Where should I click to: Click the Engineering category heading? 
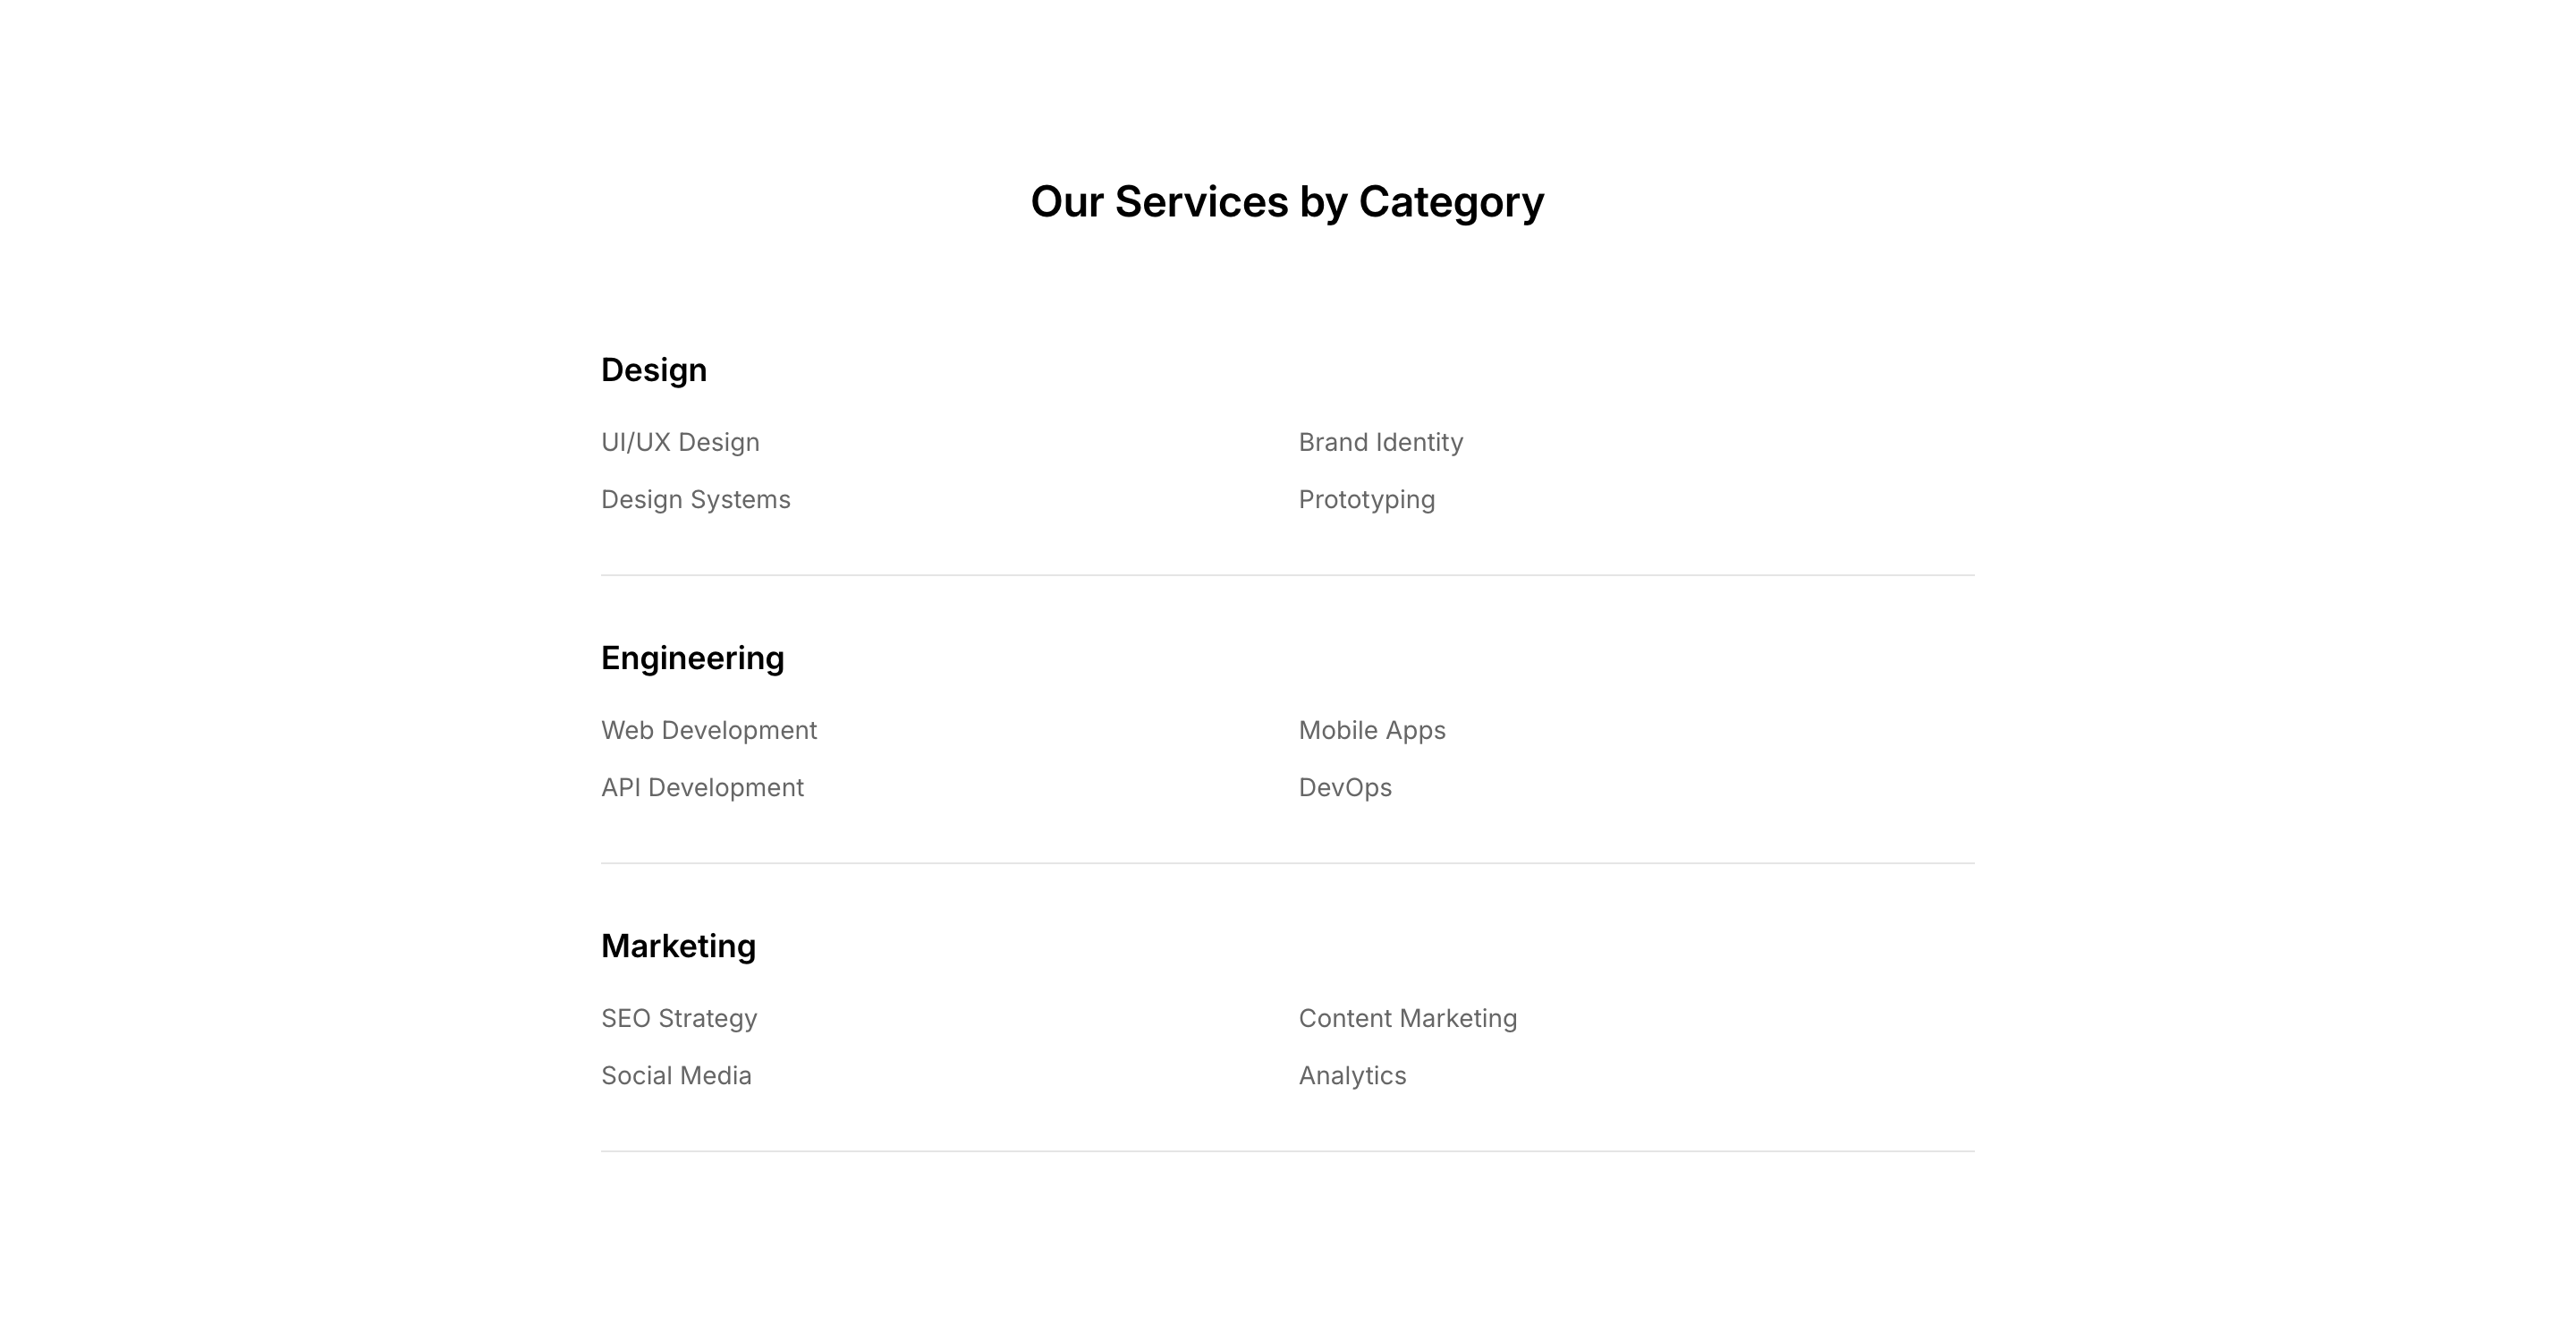click(x=692, y=658)
